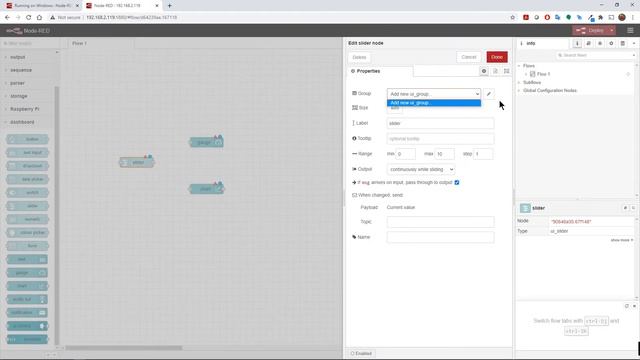
Task: Expand the Flows tree section
Action: tap(520, 66)
